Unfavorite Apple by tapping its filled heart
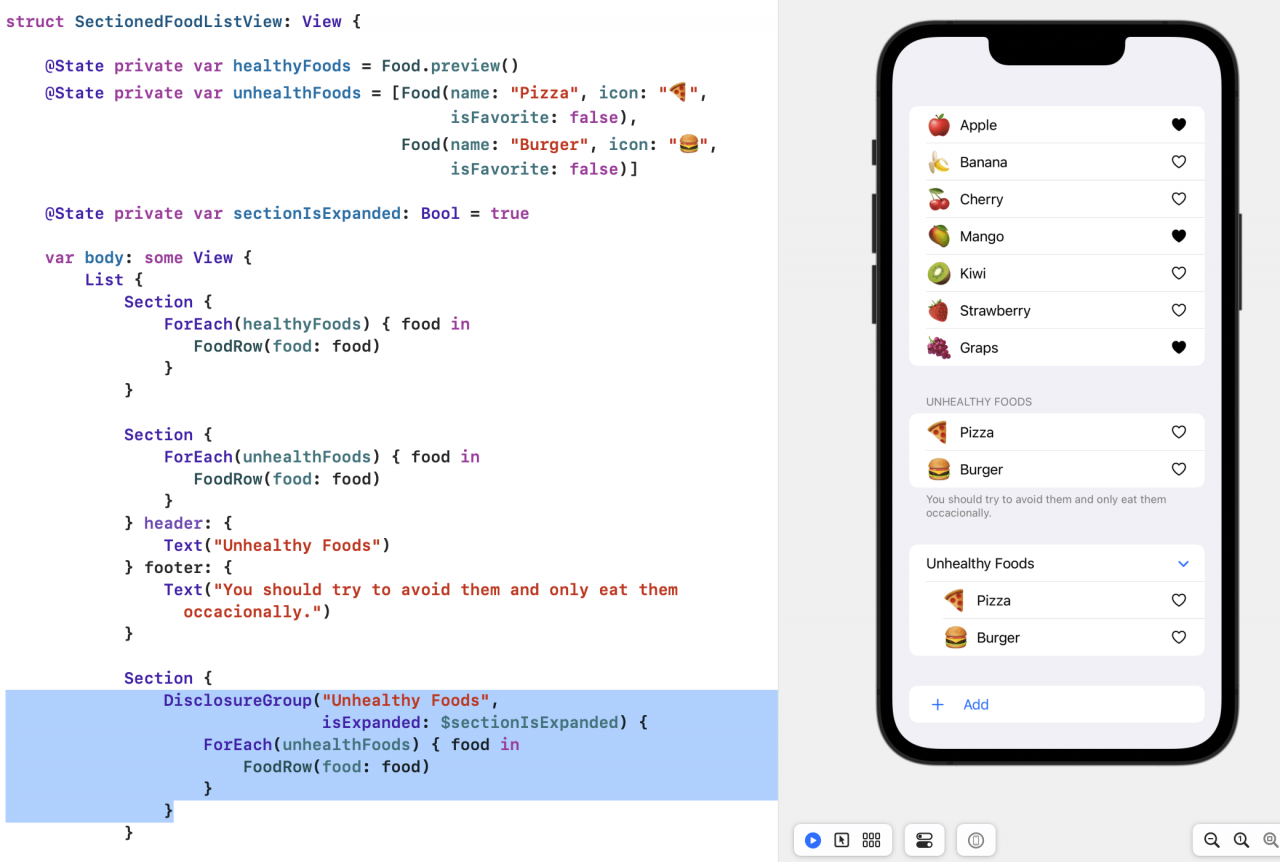 [1178, 124]
